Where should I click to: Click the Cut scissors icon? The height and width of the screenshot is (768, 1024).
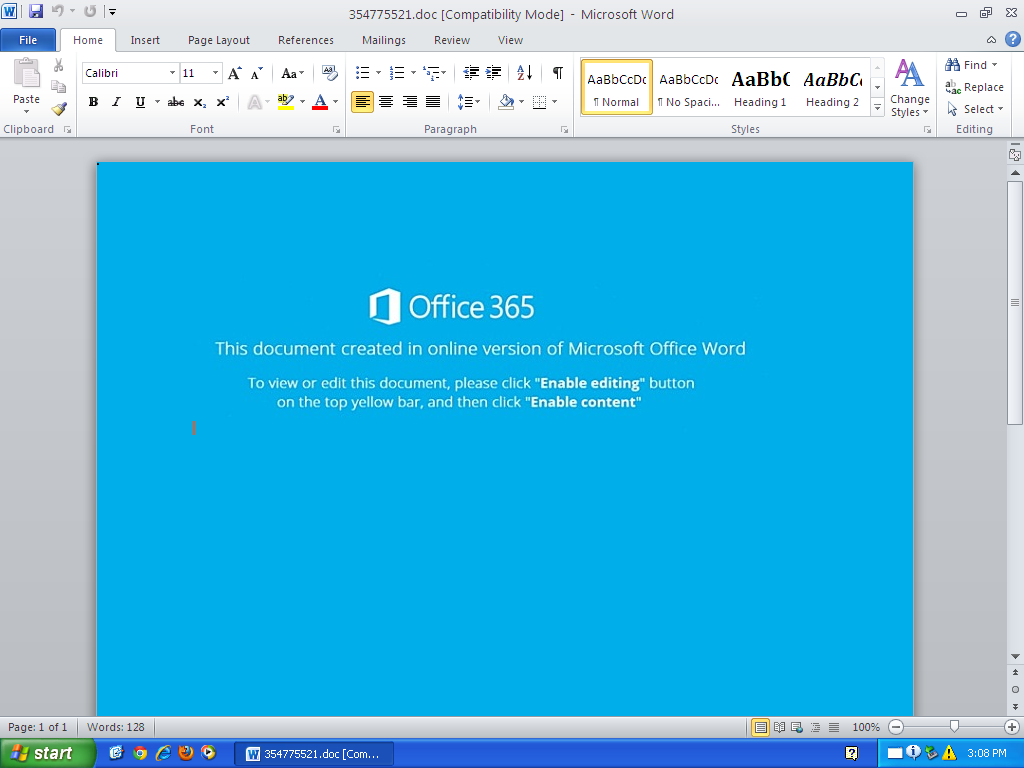[x=59, y=65]
